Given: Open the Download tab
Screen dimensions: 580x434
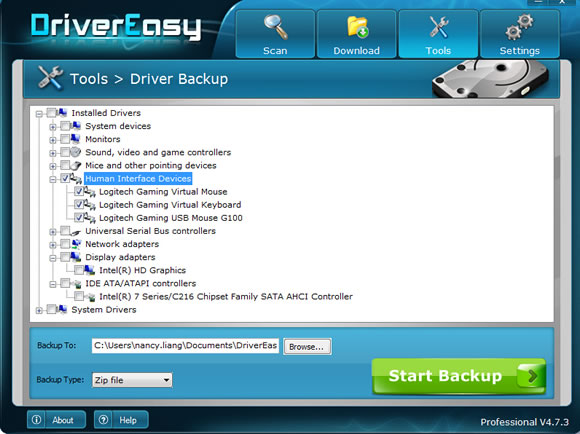Looking at the screenshot, I should 357,34.
